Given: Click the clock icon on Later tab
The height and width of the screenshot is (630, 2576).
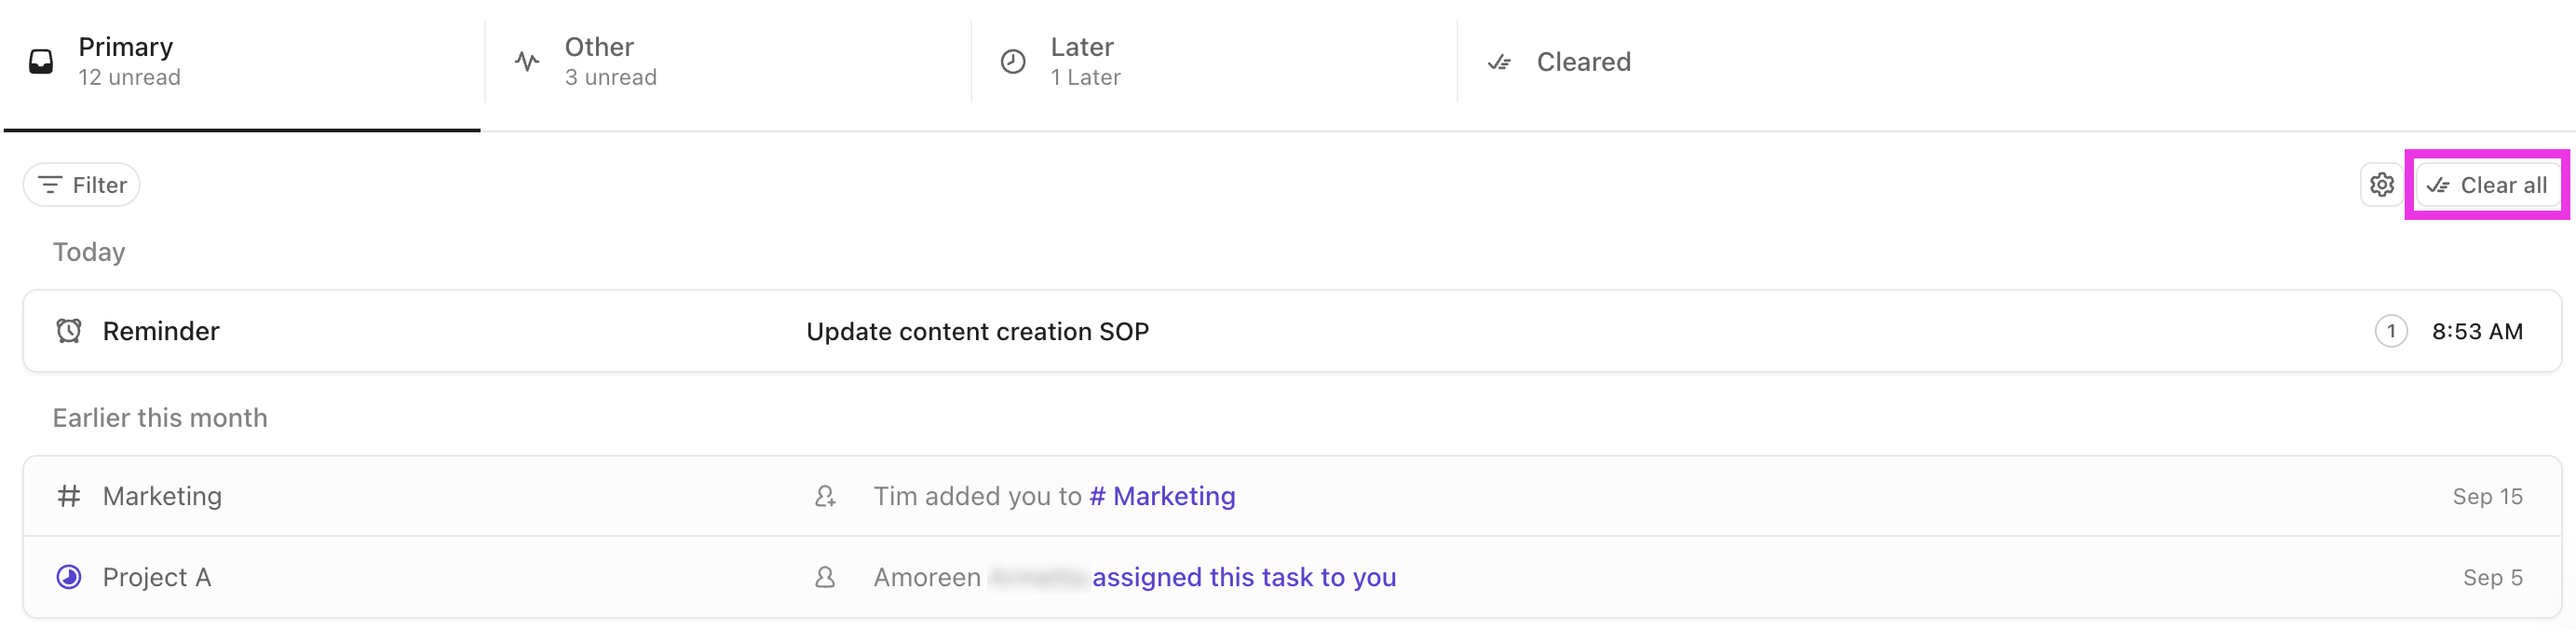Looking at the screenshot, I should [1013, 62].
